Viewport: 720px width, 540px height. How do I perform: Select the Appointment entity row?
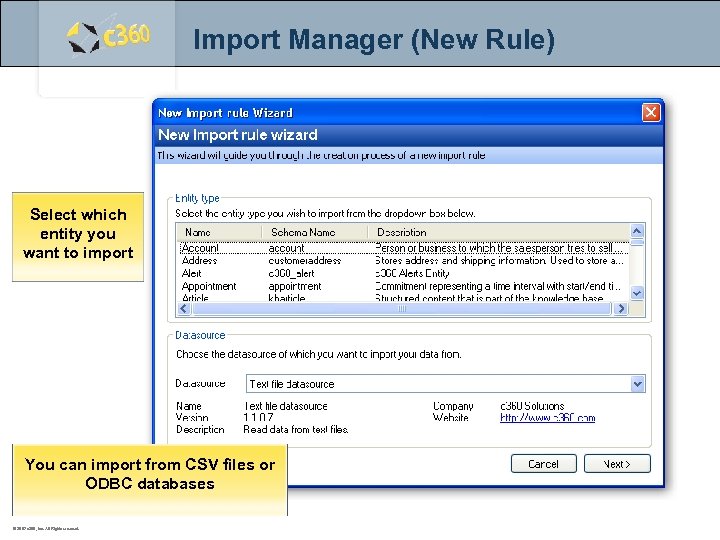(403, 287)
